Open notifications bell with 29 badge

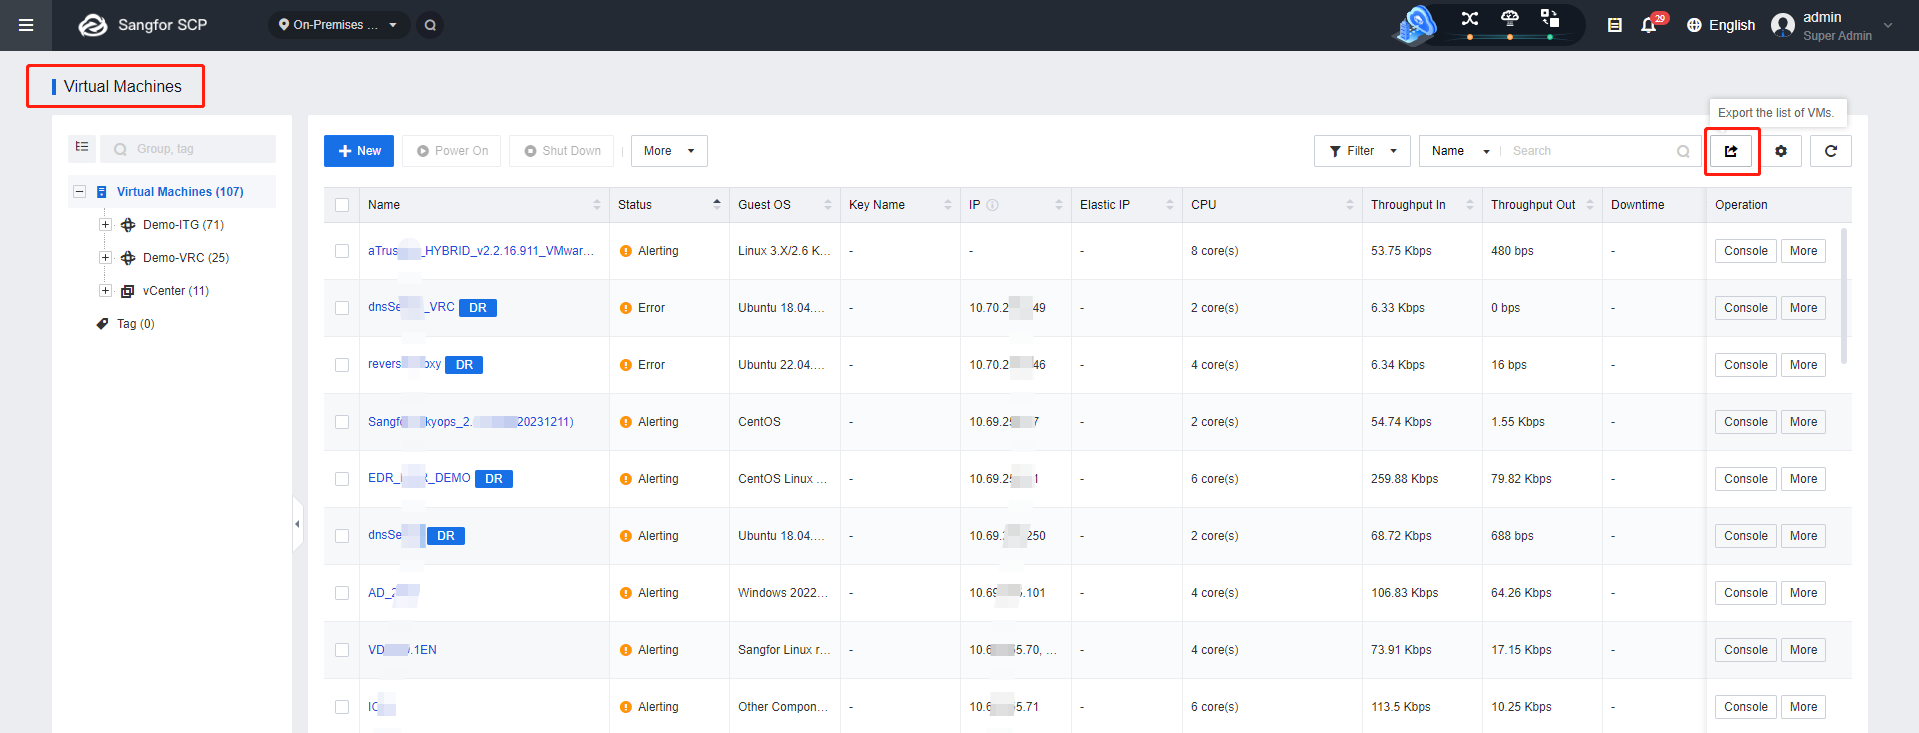coord(1650,24)
